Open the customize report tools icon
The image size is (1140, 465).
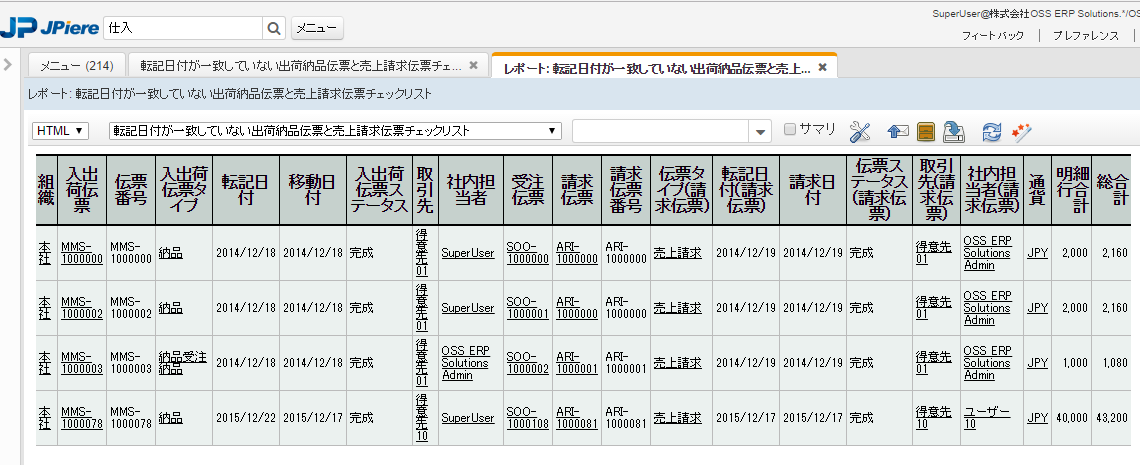[x=860, y=132]
